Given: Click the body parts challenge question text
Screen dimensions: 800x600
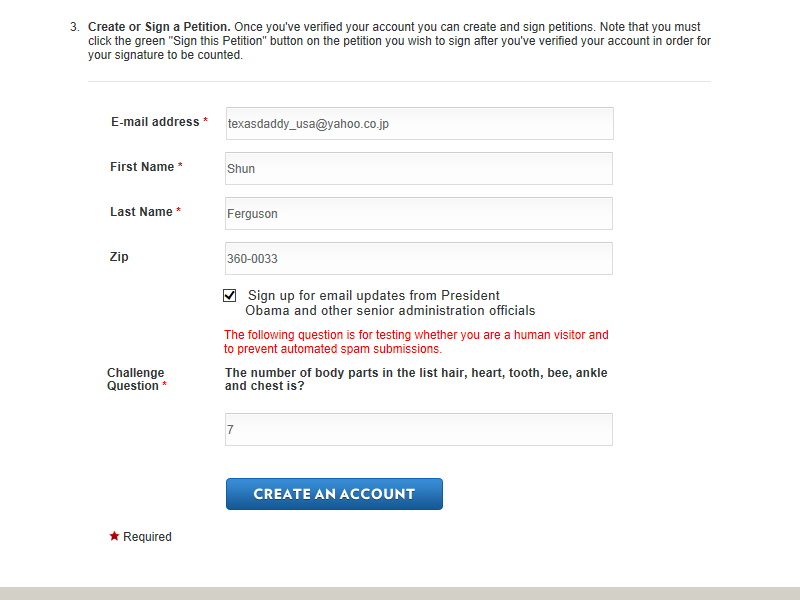Looking at the screenshot, I should (x=416, y=379).
